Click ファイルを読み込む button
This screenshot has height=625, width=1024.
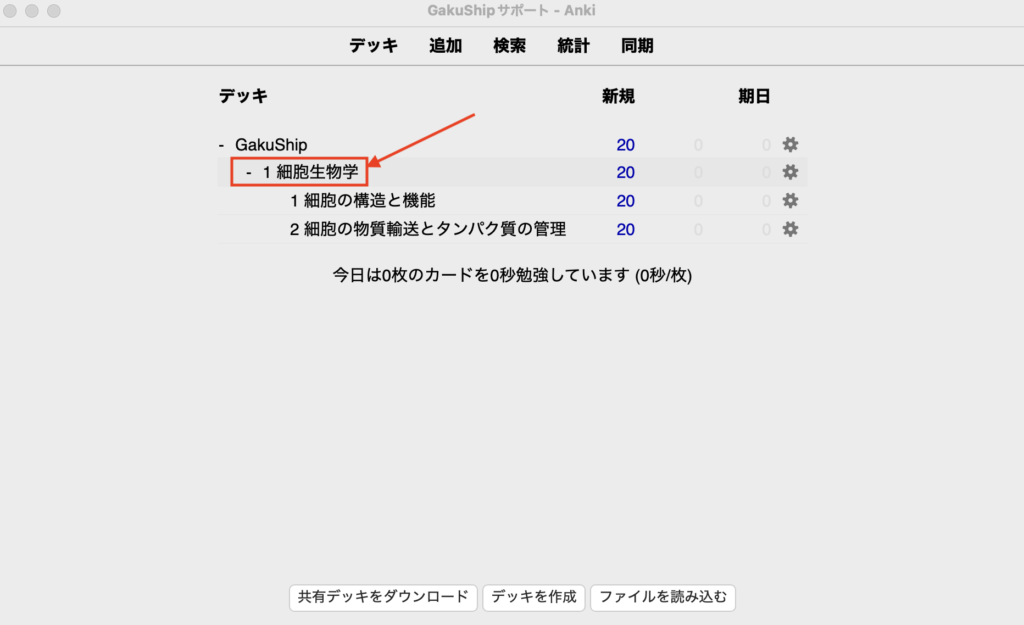663,597
